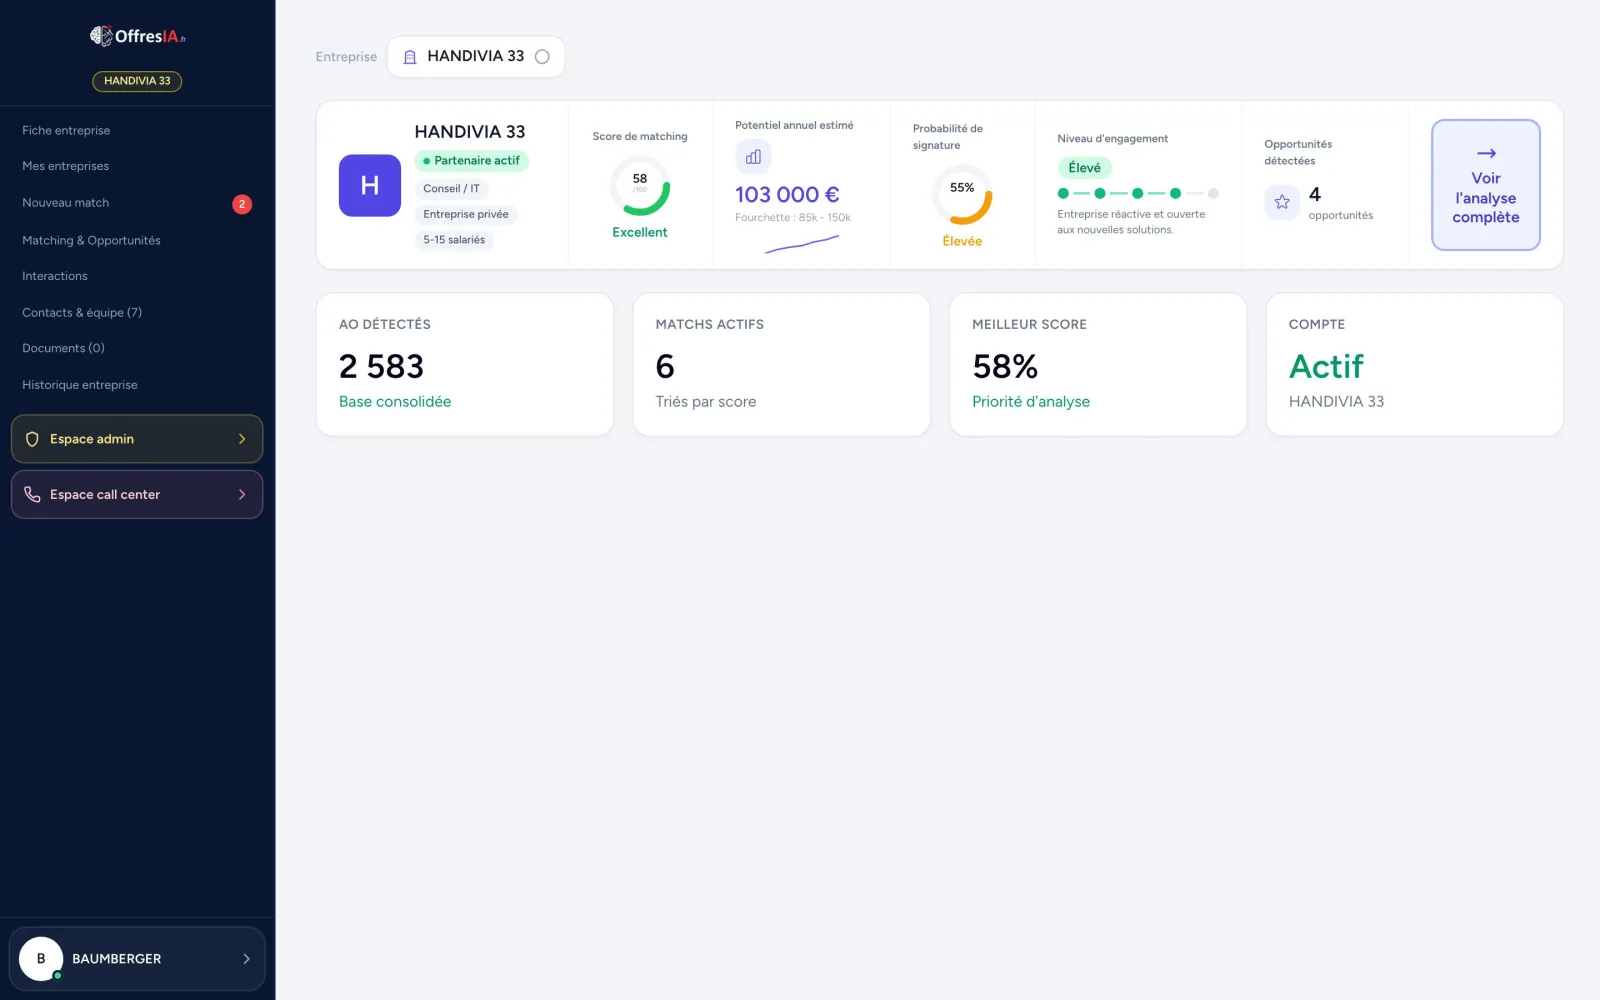Open Contacts & équipe (7)
This screenshot has width=1600, height=1000.
coord(82,312)
